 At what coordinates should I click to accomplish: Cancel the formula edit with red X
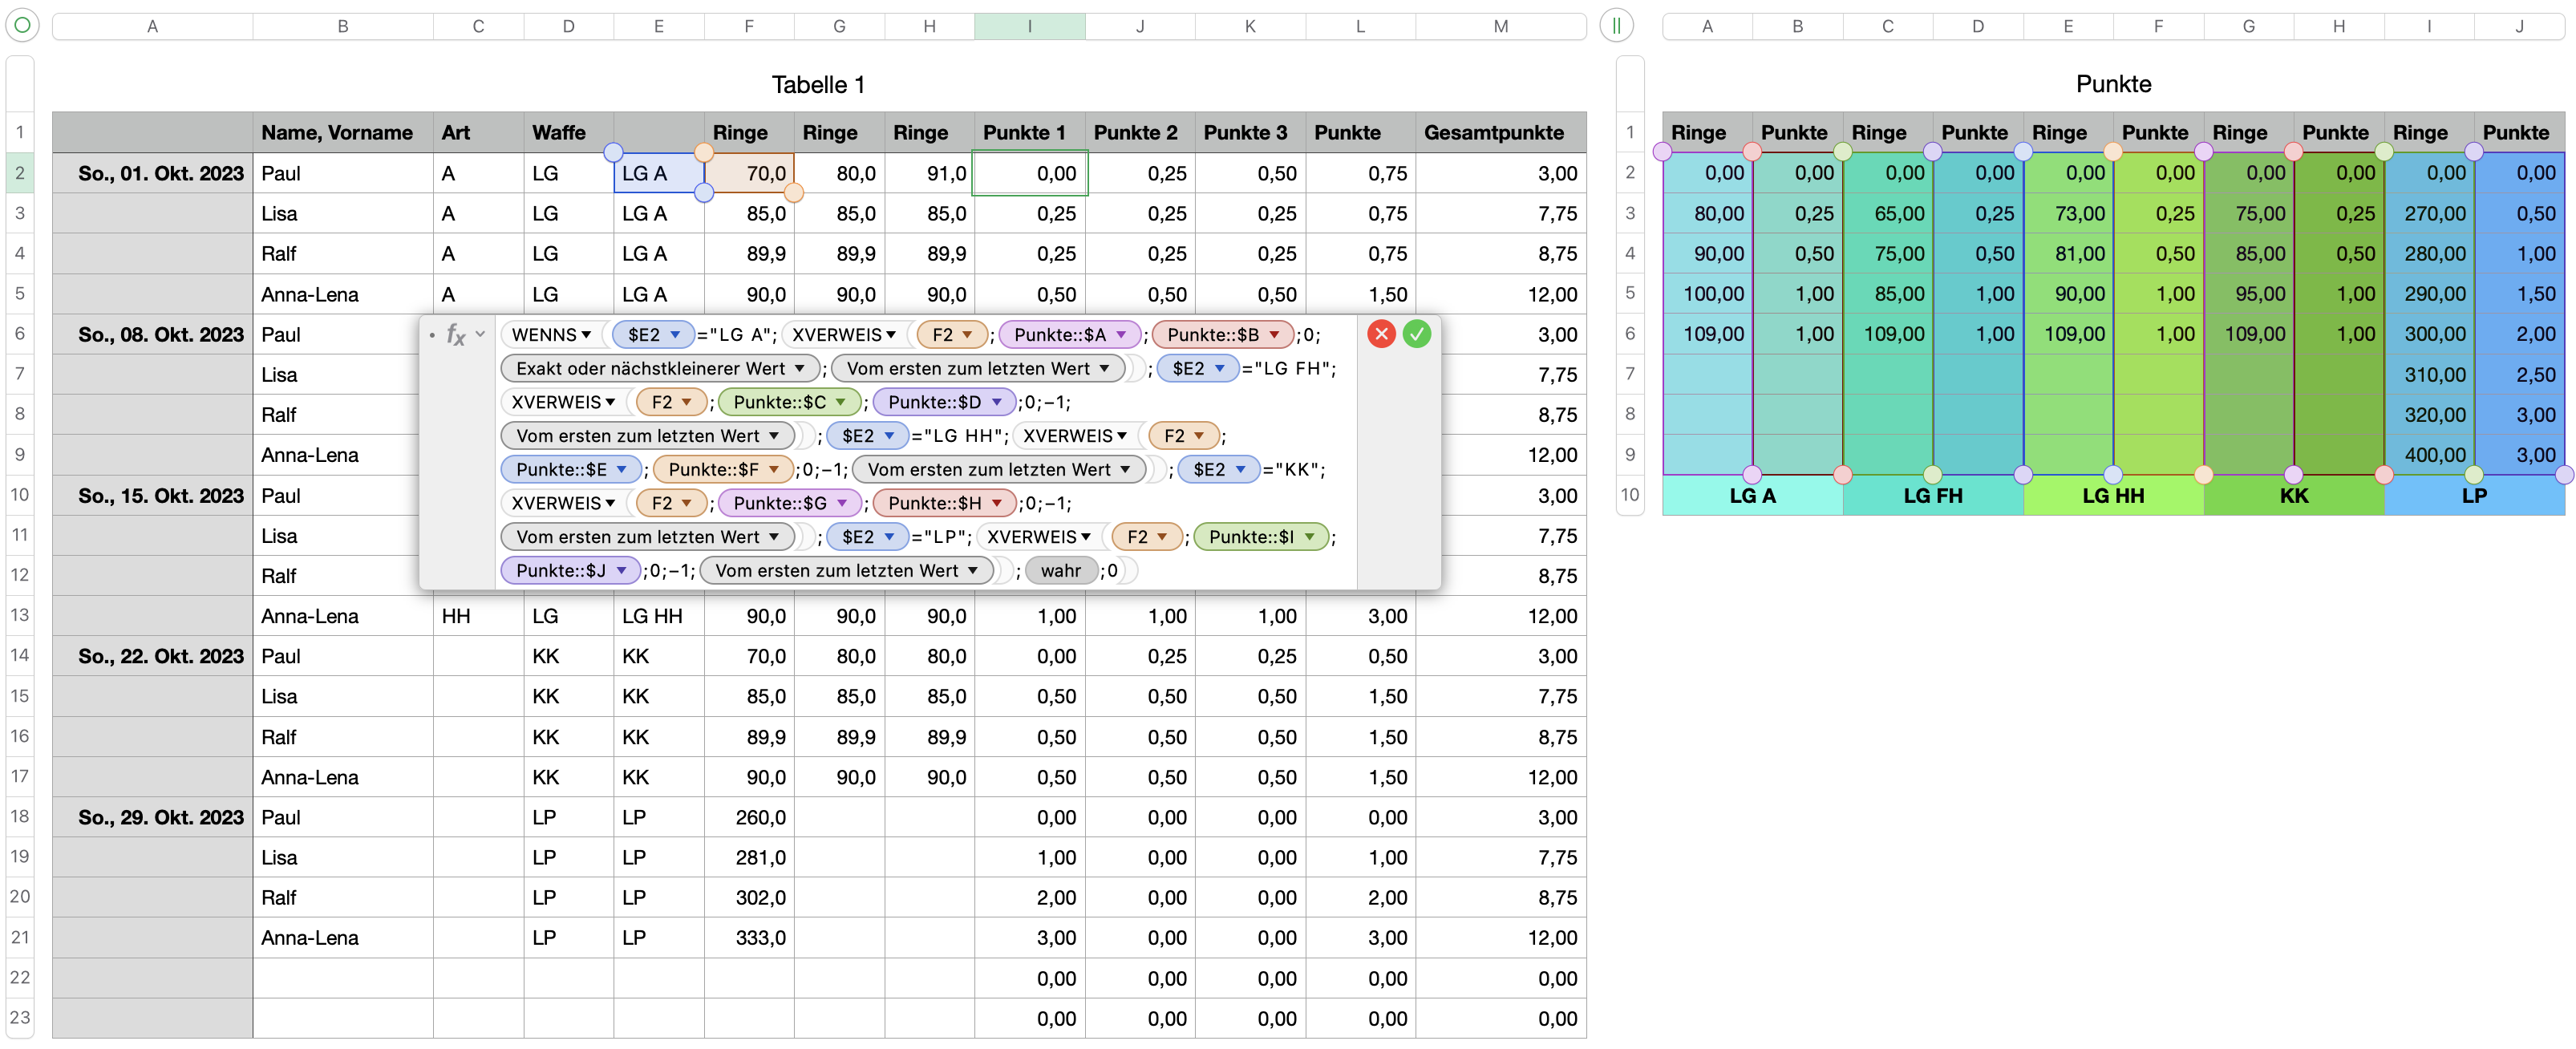pos(1381,334)
